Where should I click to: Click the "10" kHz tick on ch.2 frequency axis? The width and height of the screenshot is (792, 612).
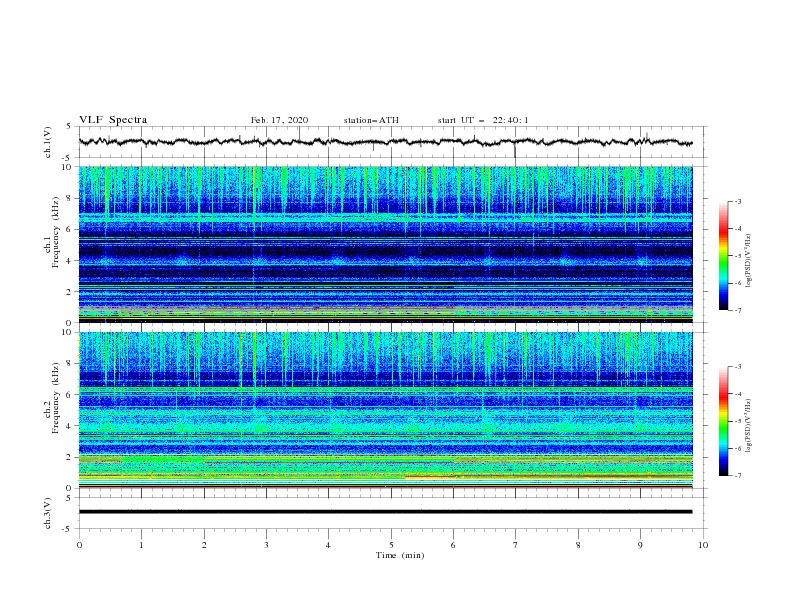pos(68,332)
